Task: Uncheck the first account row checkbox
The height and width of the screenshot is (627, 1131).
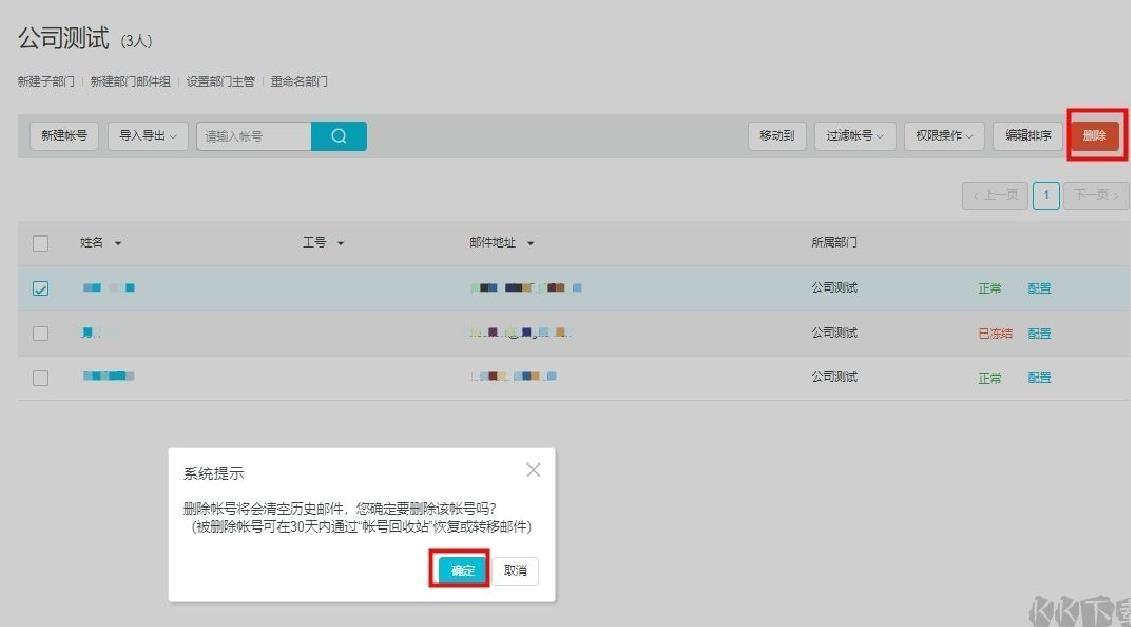Action: point(40,289)
